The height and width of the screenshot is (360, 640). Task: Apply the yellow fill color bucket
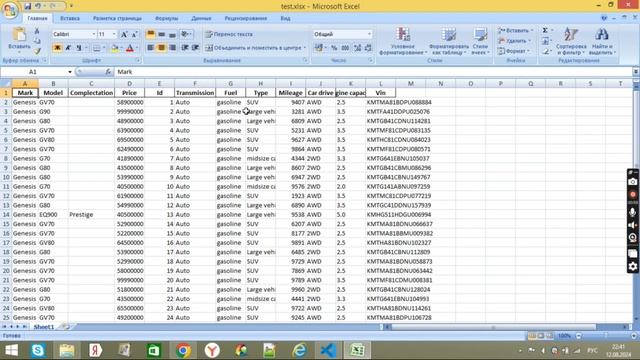click(x=114, y=48)
